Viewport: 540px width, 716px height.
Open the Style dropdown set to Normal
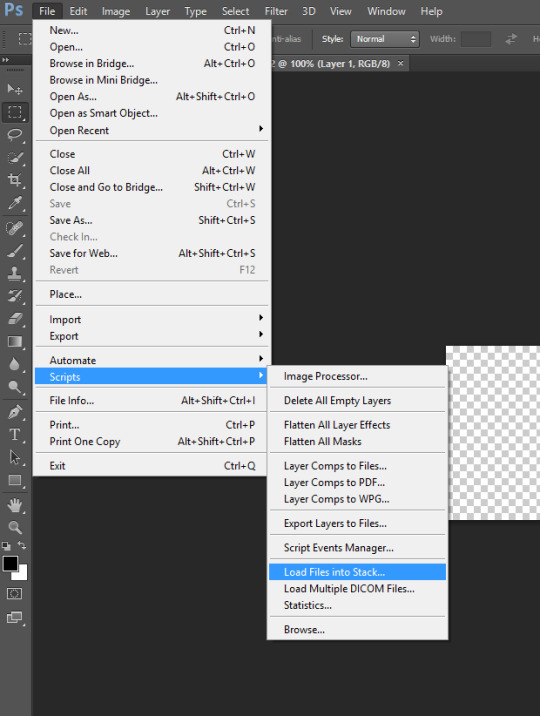pyautogui.click(x=384, y=39)
